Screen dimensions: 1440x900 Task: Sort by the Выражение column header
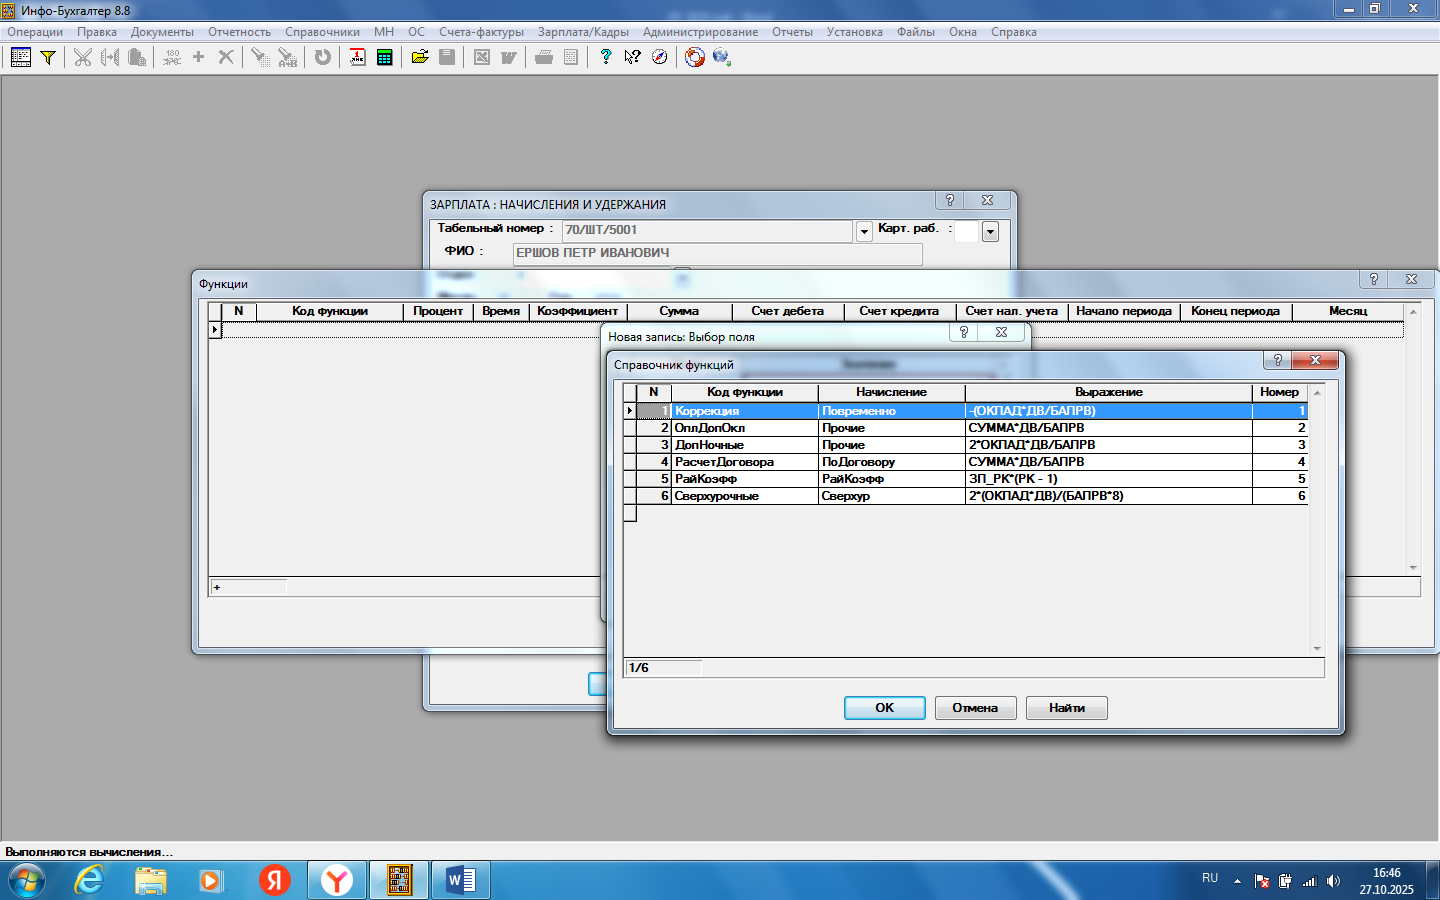(1108, 392)
